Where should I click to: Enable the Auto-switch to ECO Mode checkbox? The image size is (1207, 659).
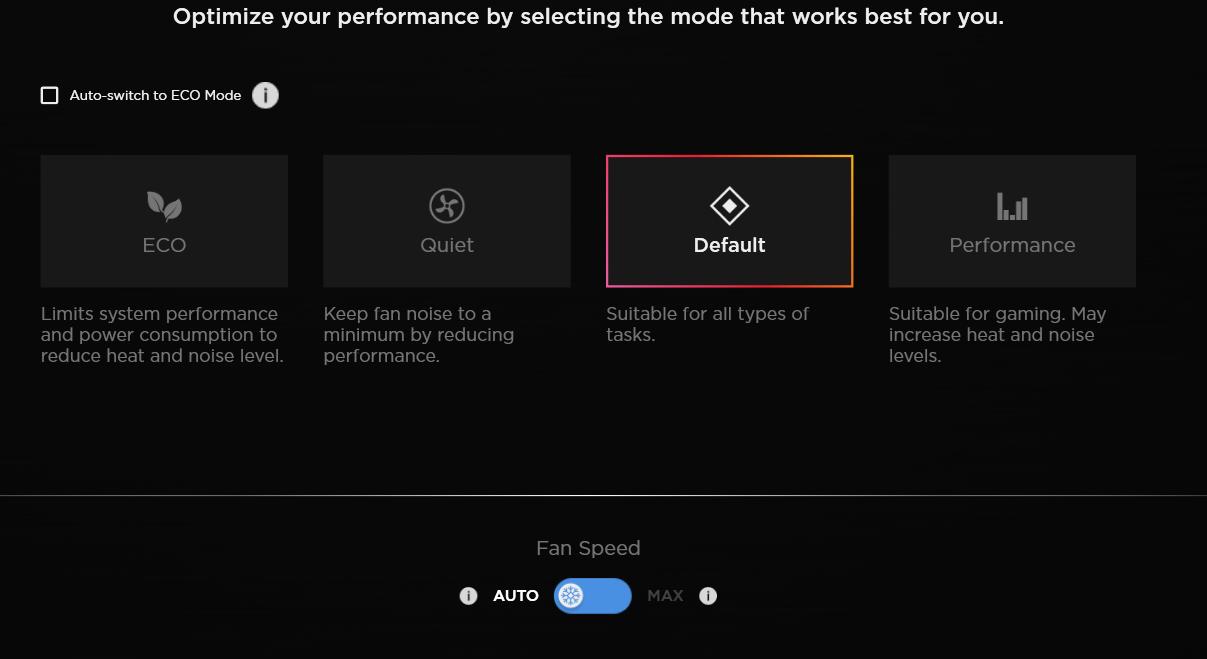click(49, 96)
